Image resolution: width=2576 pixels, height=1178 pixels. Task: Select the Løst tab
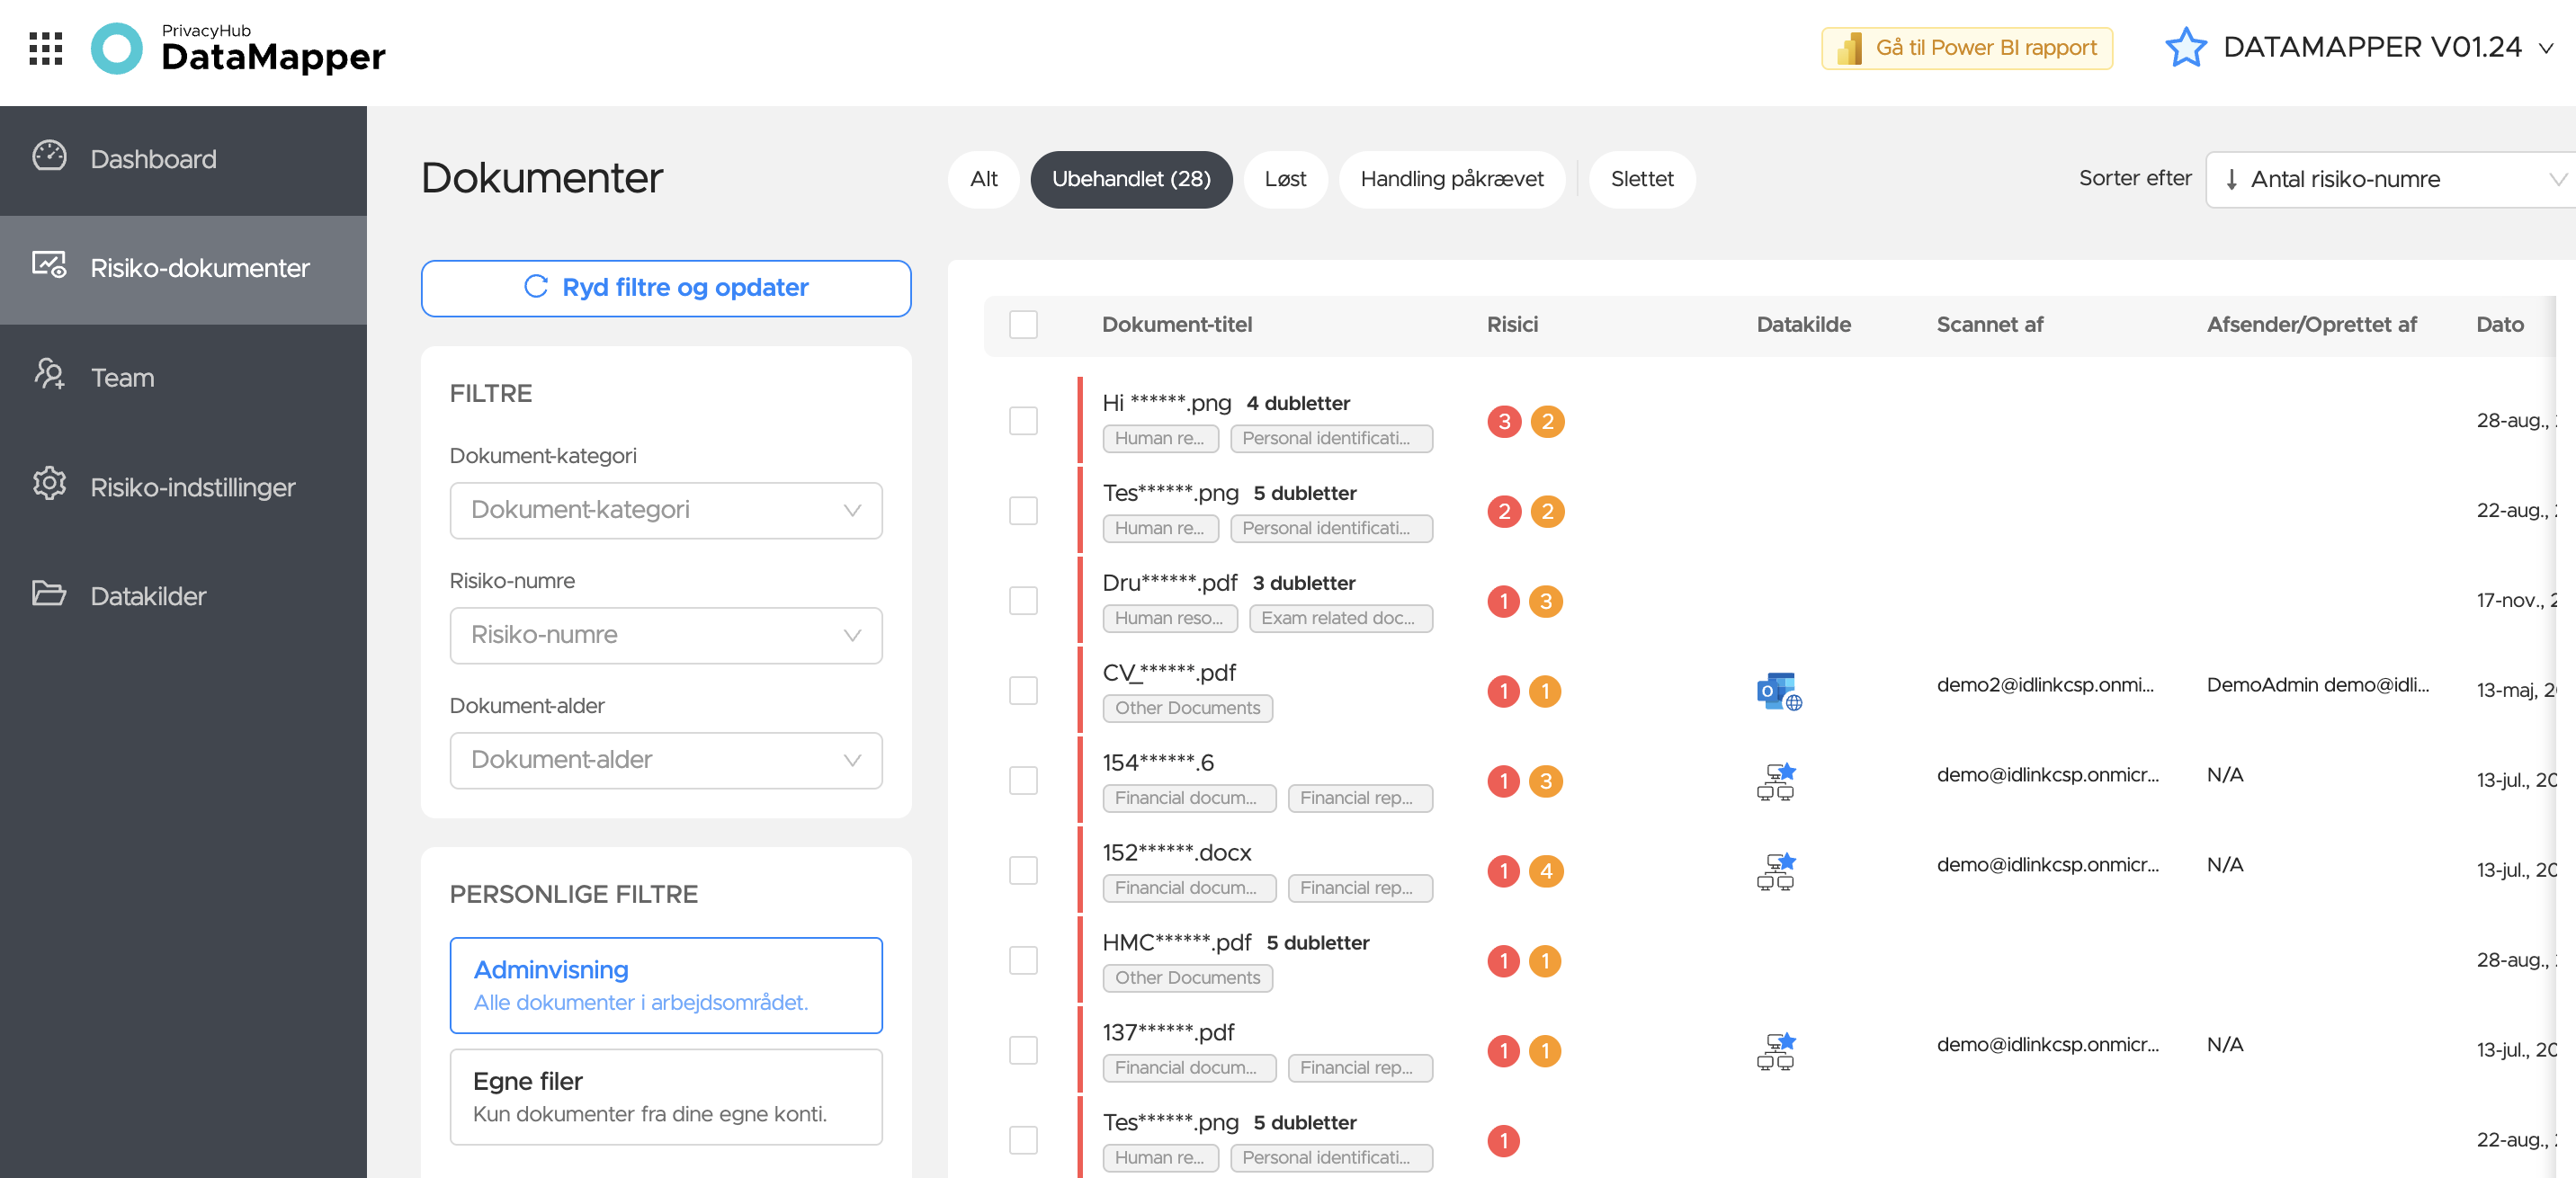click(1285, 180)
